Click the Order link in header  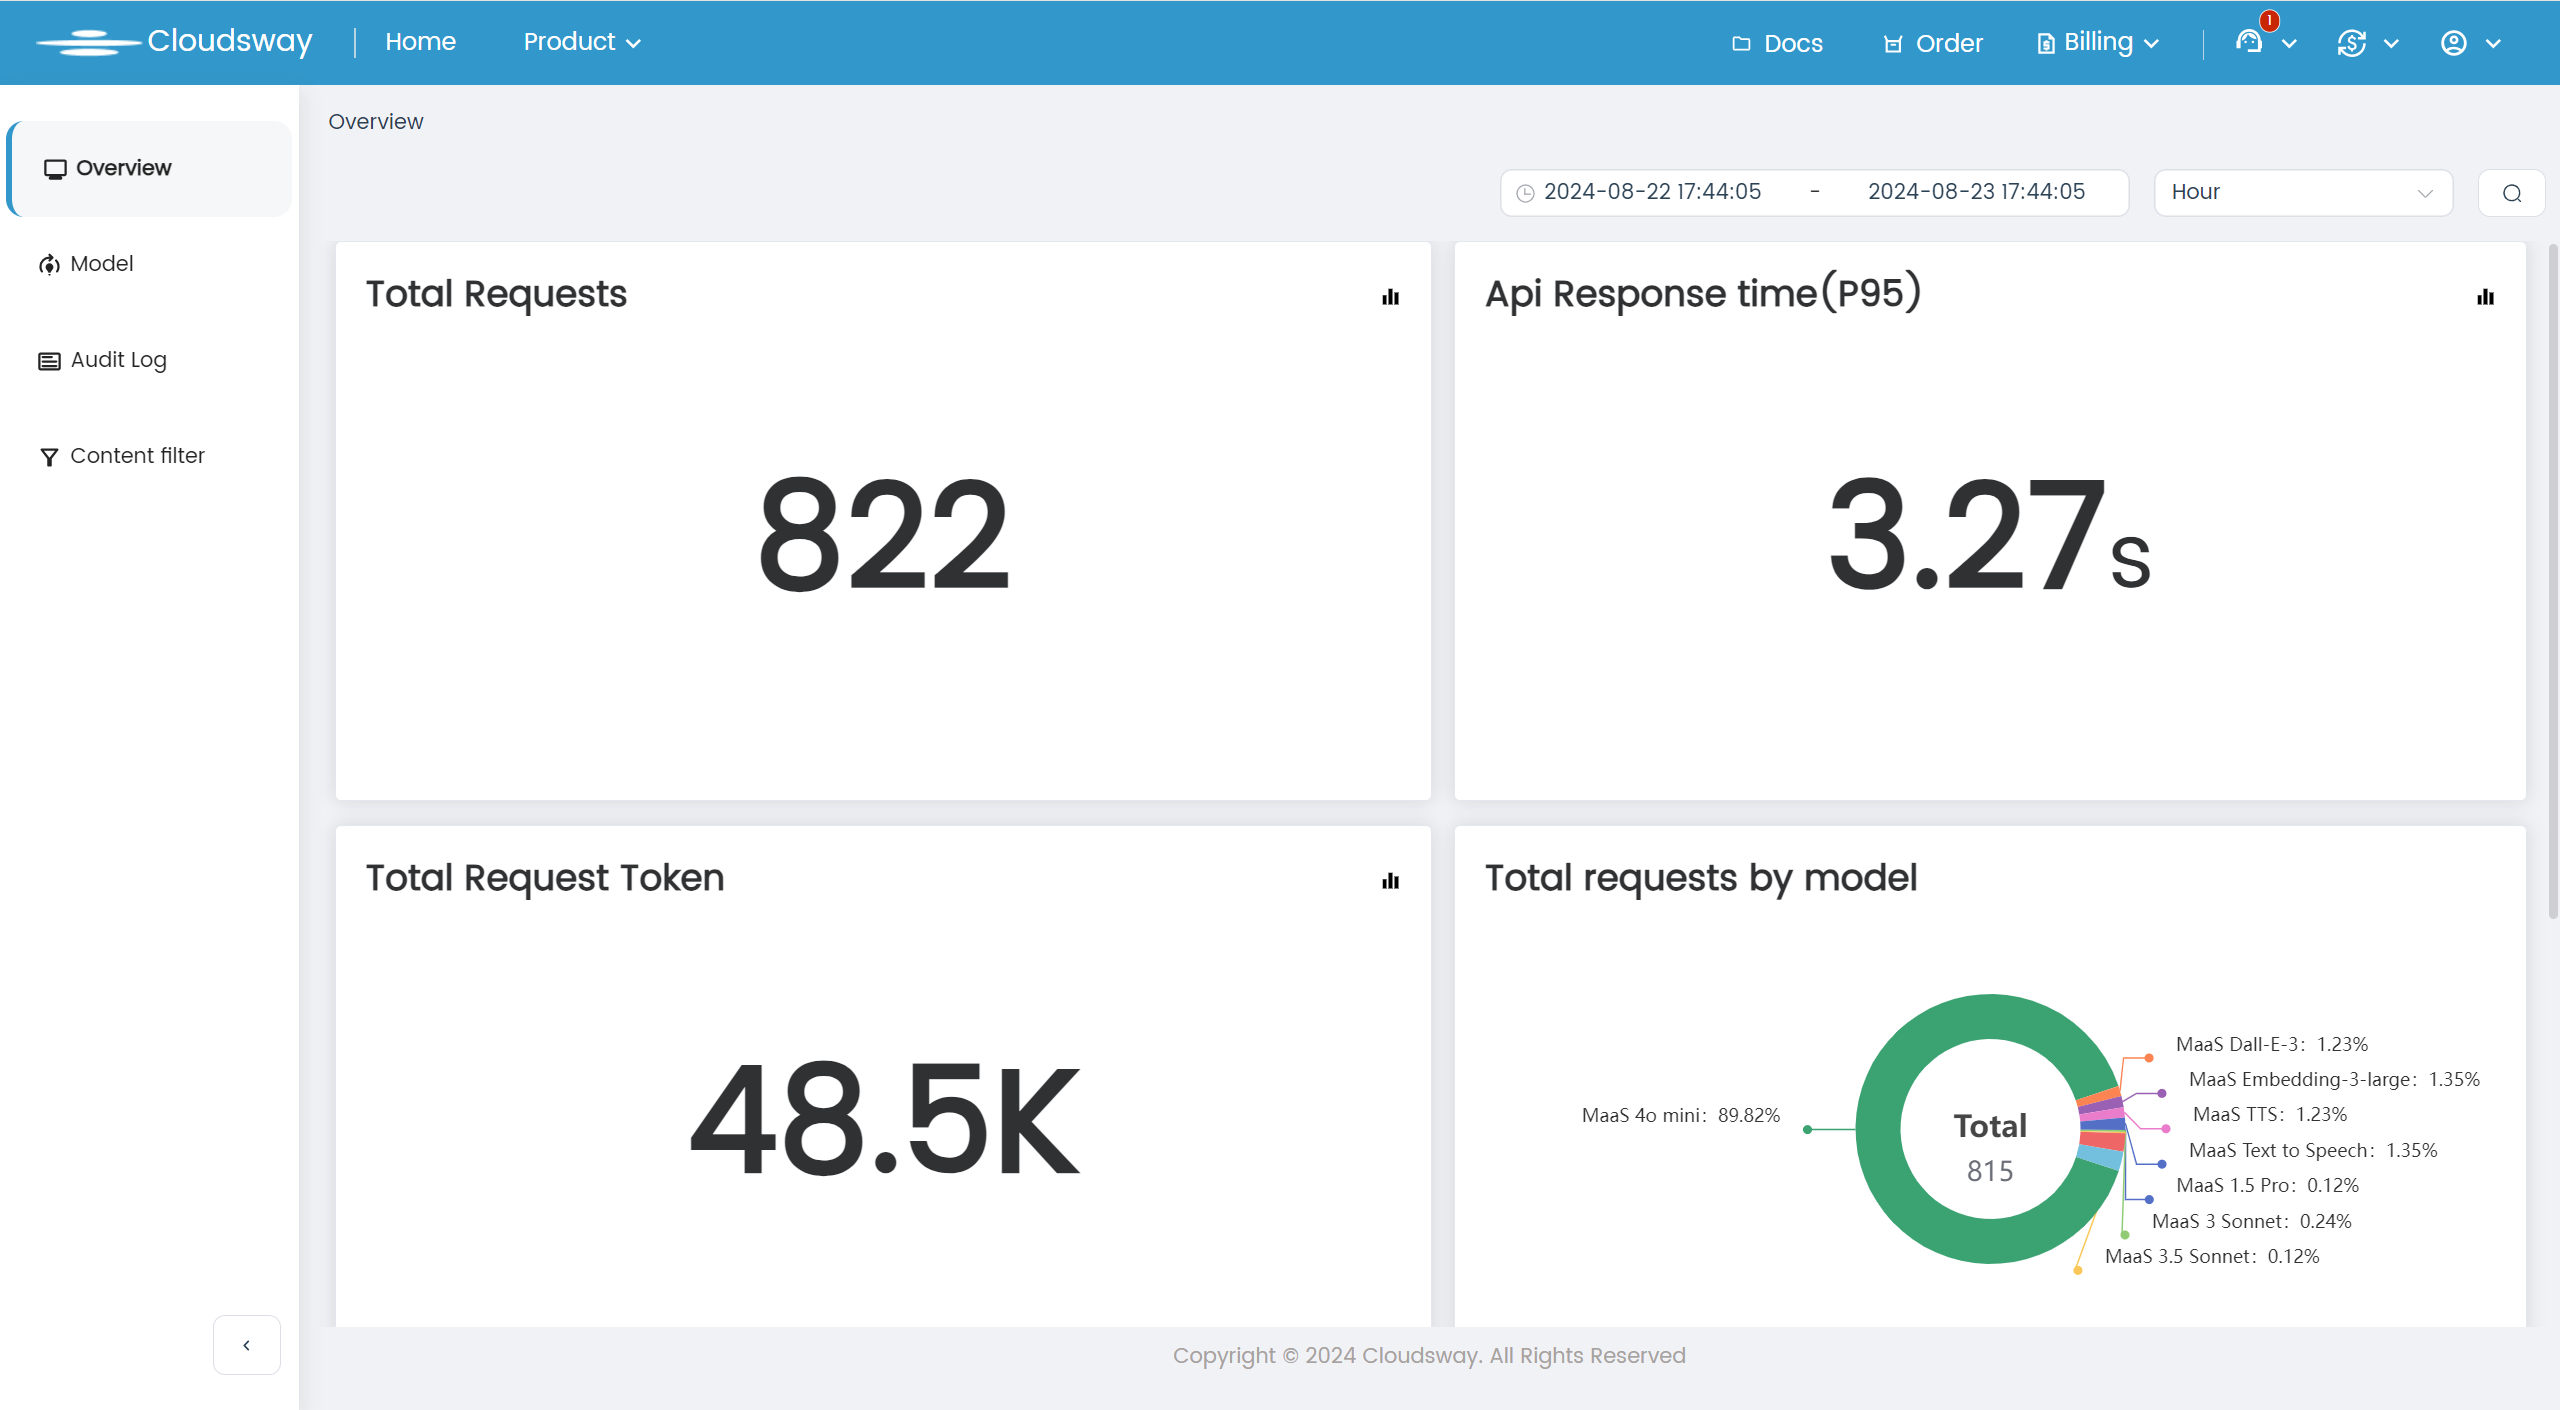[x=1933, y=43]
